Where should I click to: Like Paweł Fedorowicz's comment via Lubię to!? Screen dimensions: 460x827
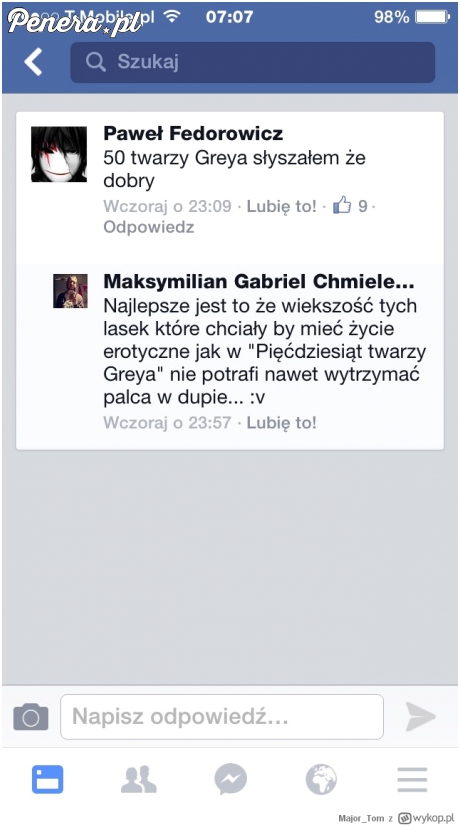click(x=282, y=206)
